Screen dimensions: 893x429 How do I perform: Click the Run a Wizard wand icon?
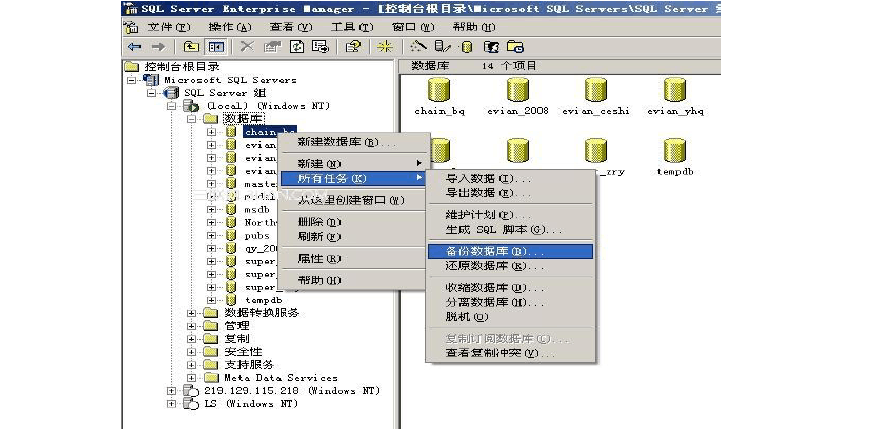[419, 46]
